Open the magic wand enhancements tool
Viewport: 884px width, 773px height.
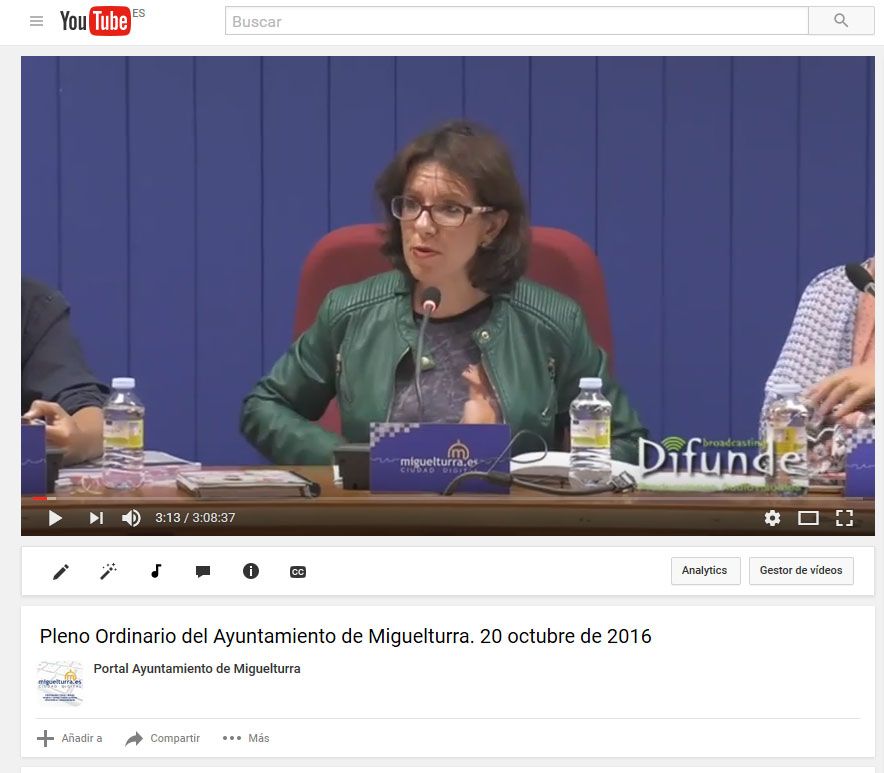tap(108, 571)
